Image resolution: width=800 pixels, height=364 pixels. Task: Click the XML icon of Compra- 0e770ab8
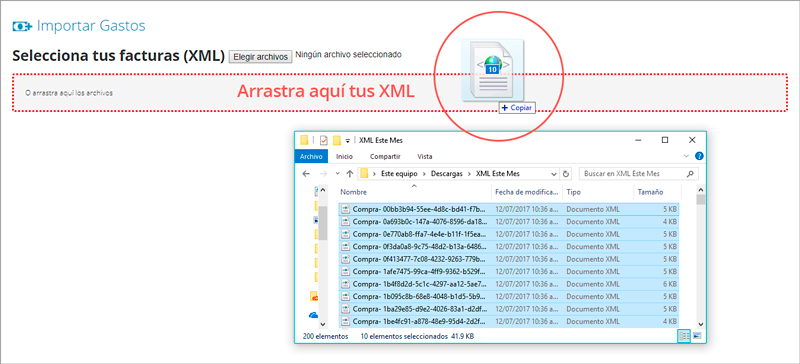(346, 234)
